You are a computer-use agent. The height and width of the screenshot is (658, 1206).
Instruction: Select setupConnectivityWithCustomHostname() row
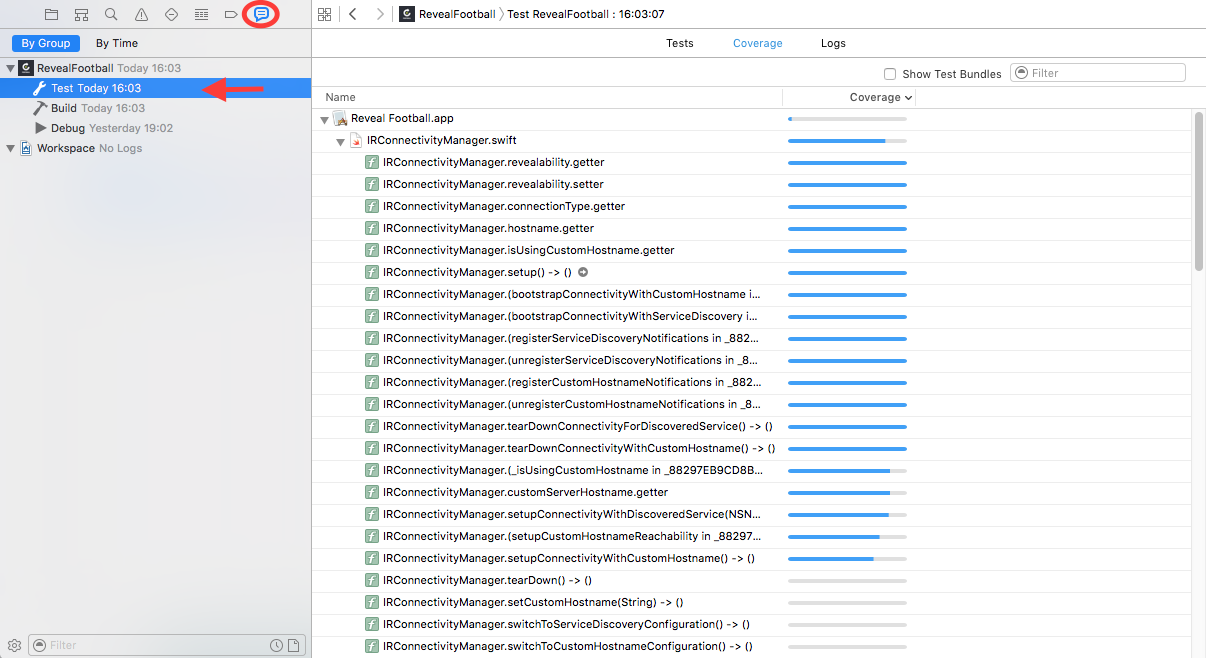[x=752, y=558]
